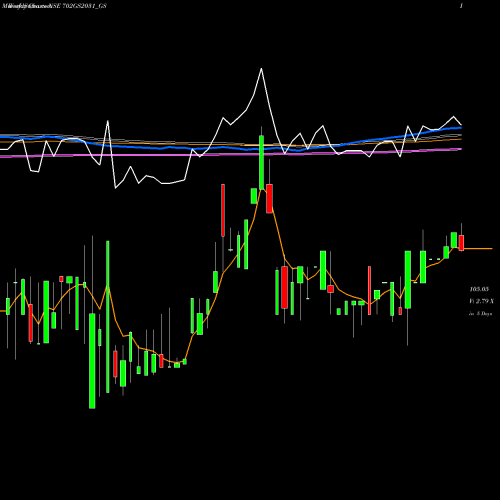Select the tallest green candlestick at the price peak
This screenshot has width=500, height=500.
(261, 163)
